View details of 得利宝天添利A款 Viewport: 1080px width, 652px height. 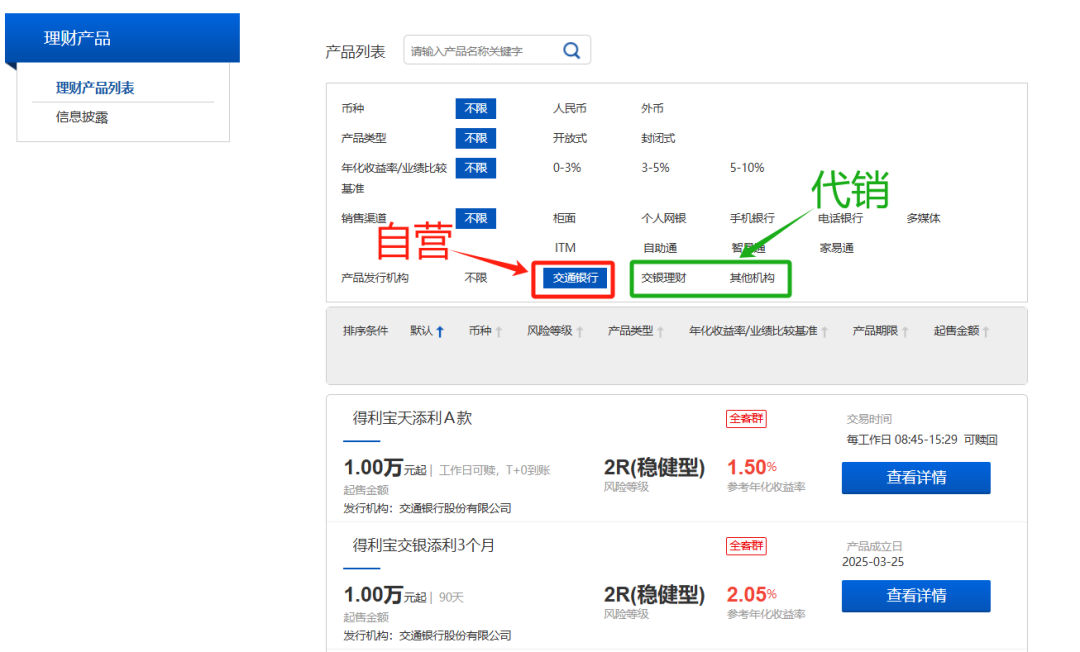coord(916,478)
